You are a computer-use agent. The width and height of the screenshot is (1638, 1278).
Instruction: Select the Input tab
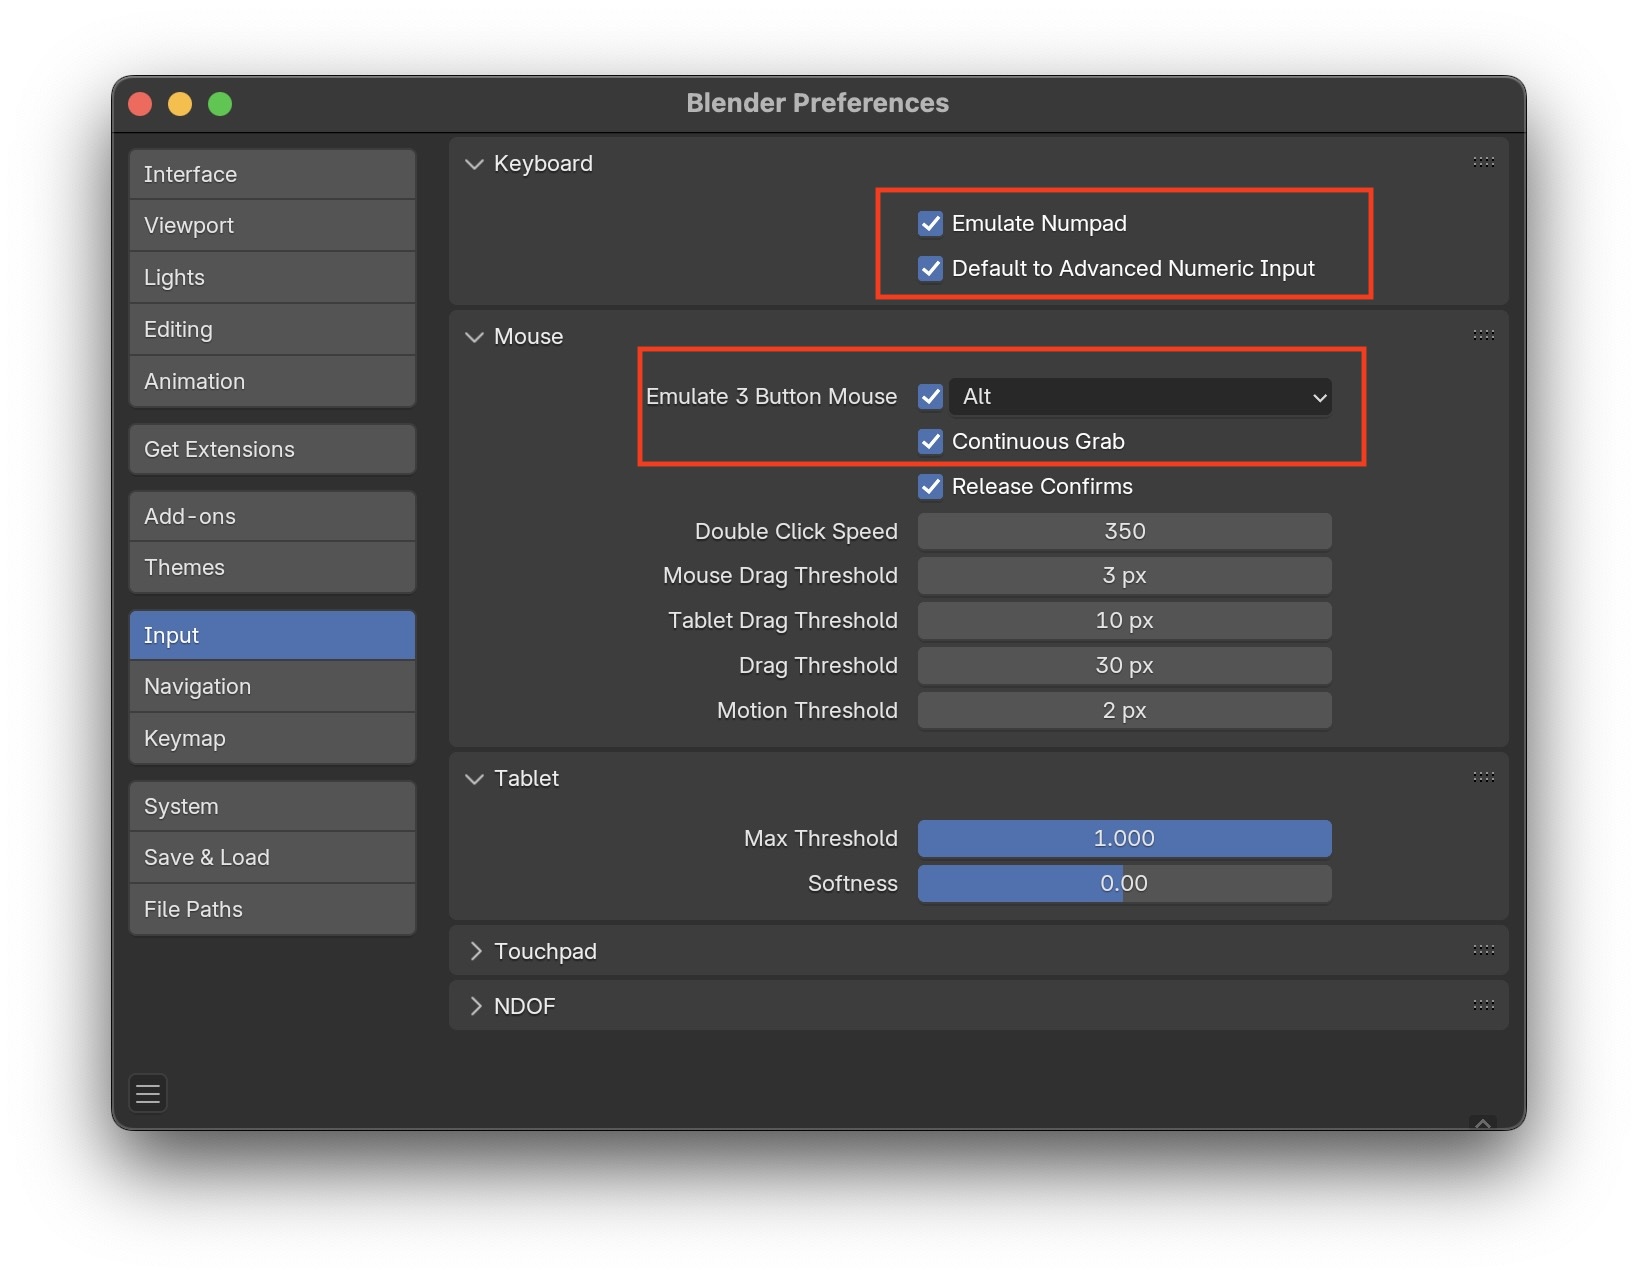(272, 635)
